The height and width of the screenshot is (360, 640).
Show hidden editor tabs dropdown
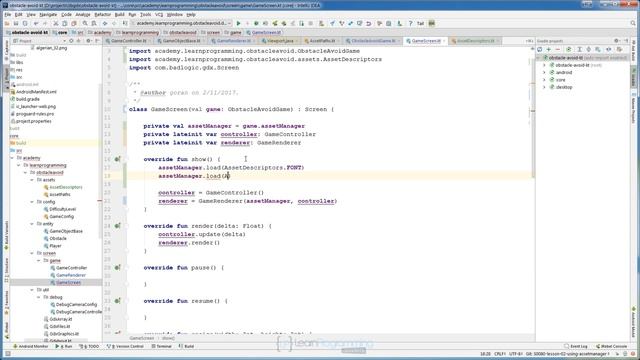(x=529, y=41)
